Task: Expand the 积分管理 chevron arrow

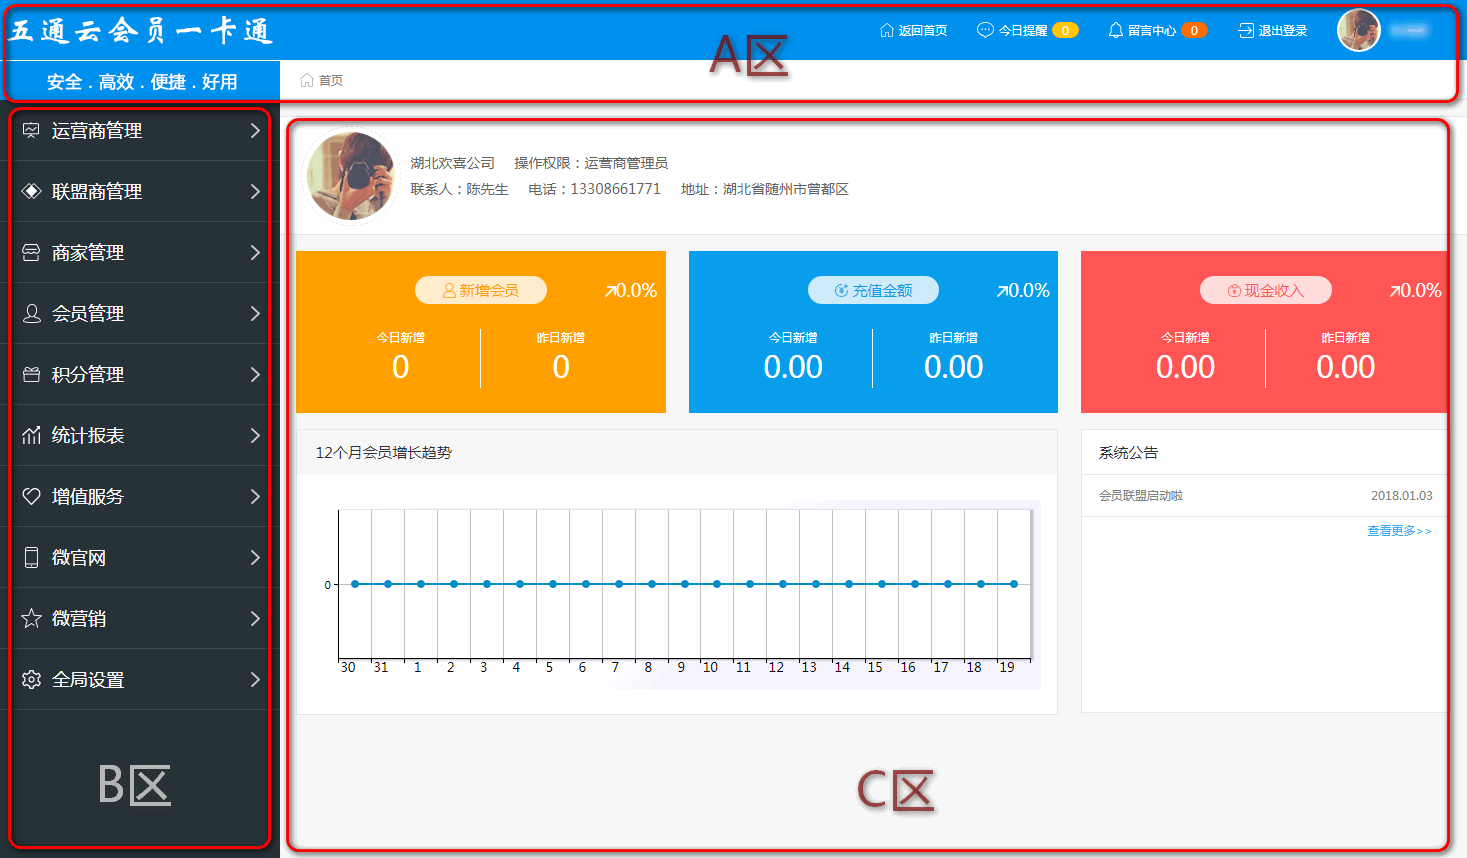Action: tap(255, 375)
